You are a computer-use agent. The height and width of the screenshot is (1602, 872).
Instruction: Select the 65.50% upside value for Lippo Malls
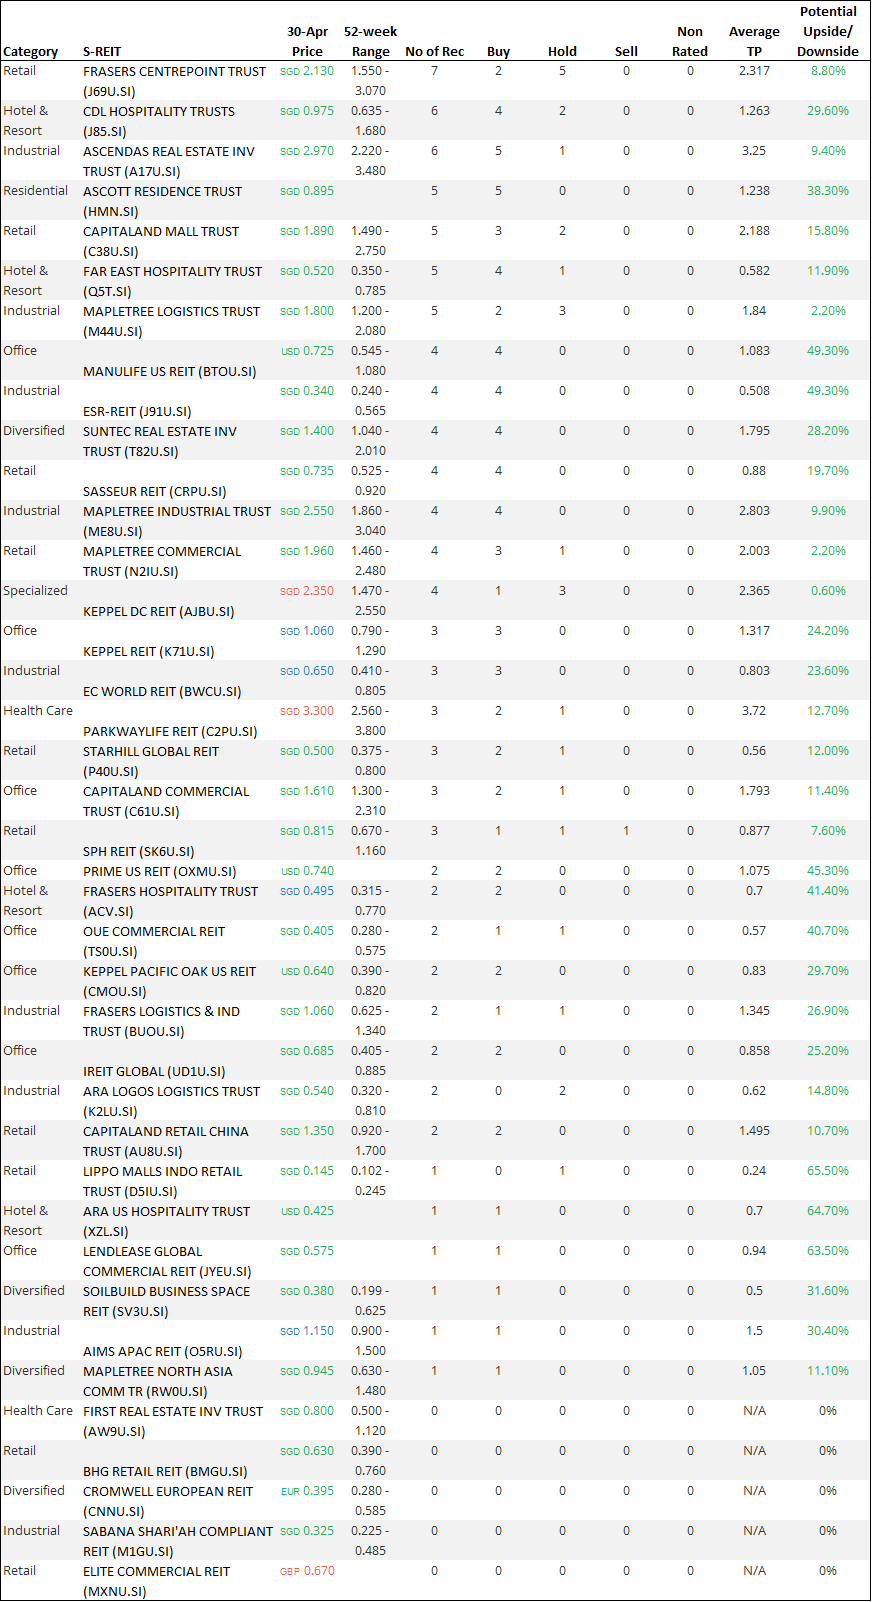828,1171
